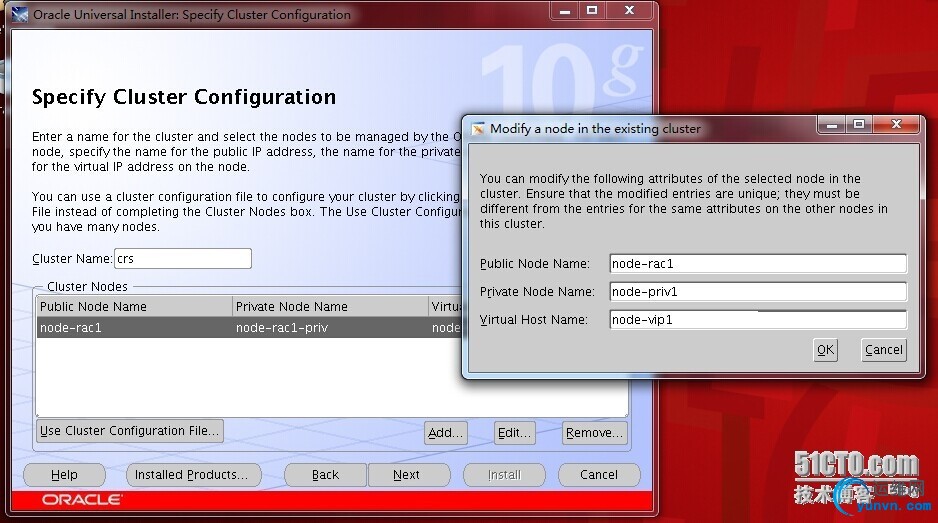Cancel the Oracle installer
Viewport: 938px width, 523px height.
click(x=599, y=475)
